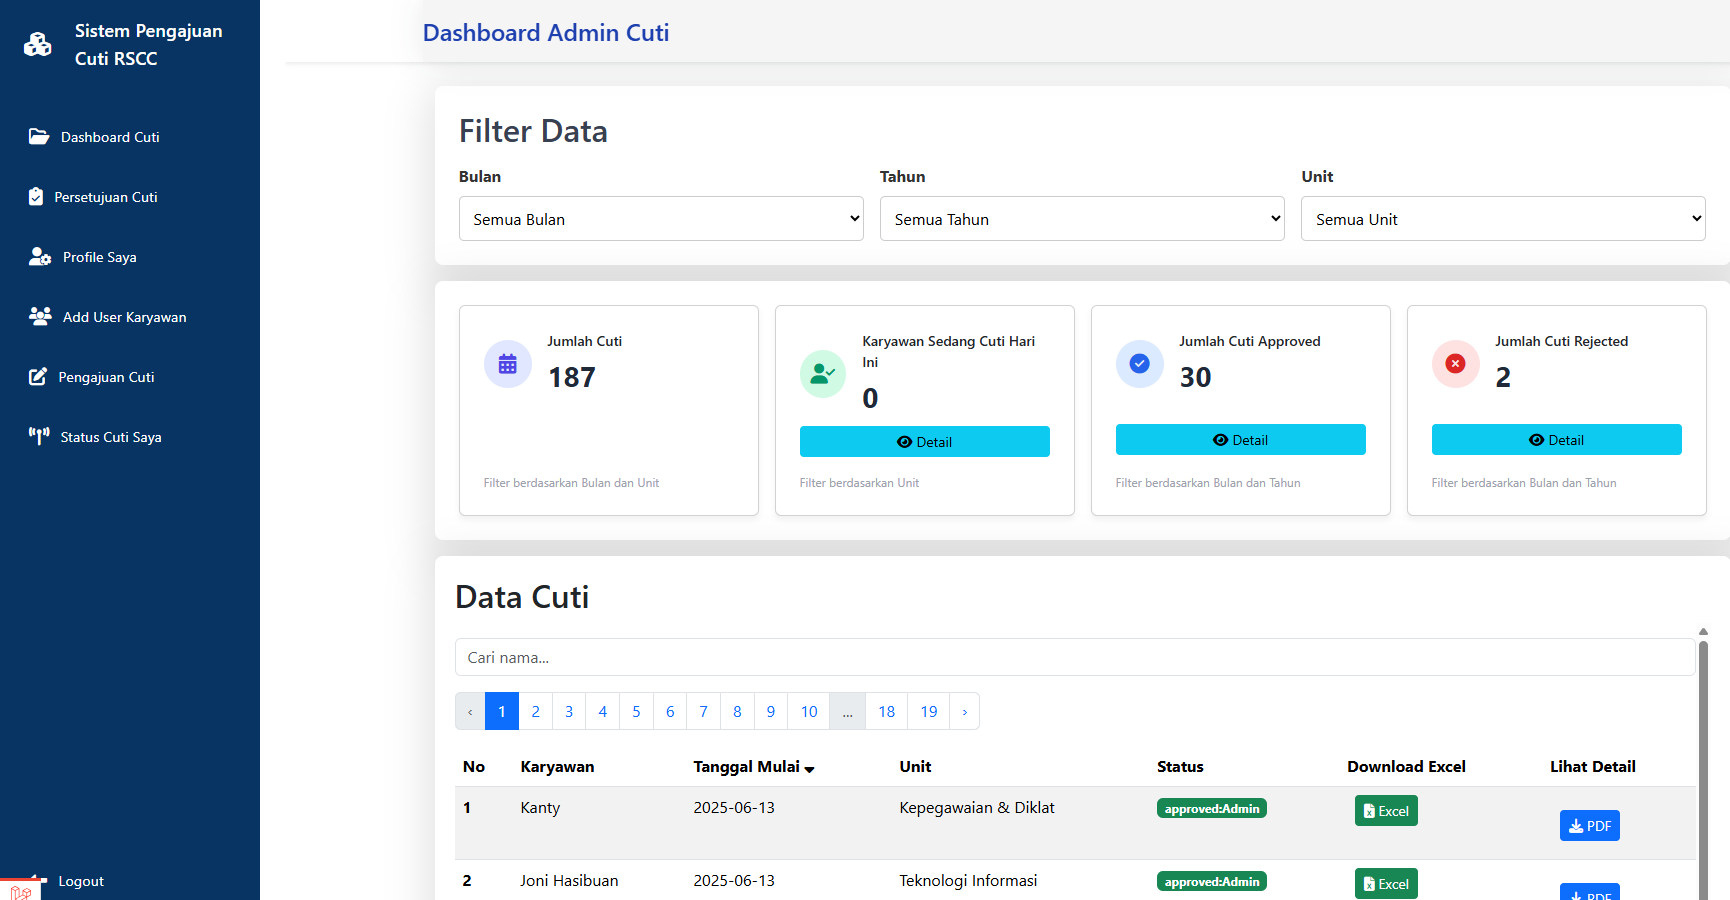Image resolution: width=1730 pixels, height=900 pixels.
Task: Click the Add User Karyawan group icon
Action: tap(40, 317)
